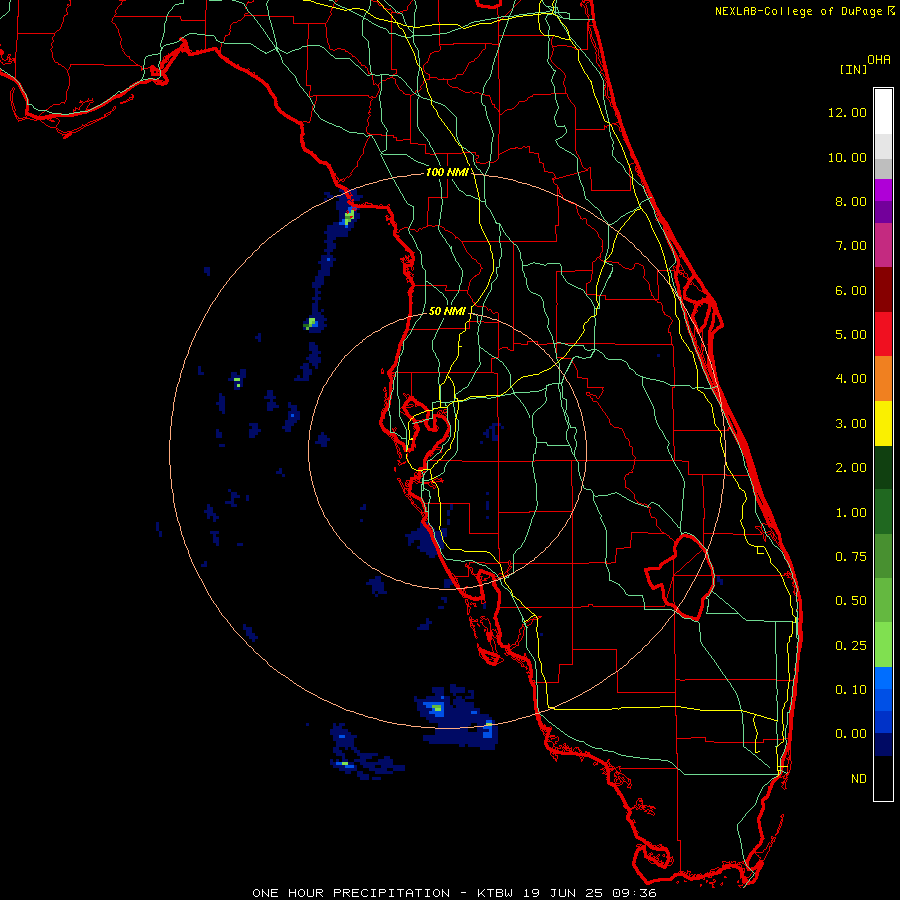Click the 100 NMI range ring label

tap(446, 172)
